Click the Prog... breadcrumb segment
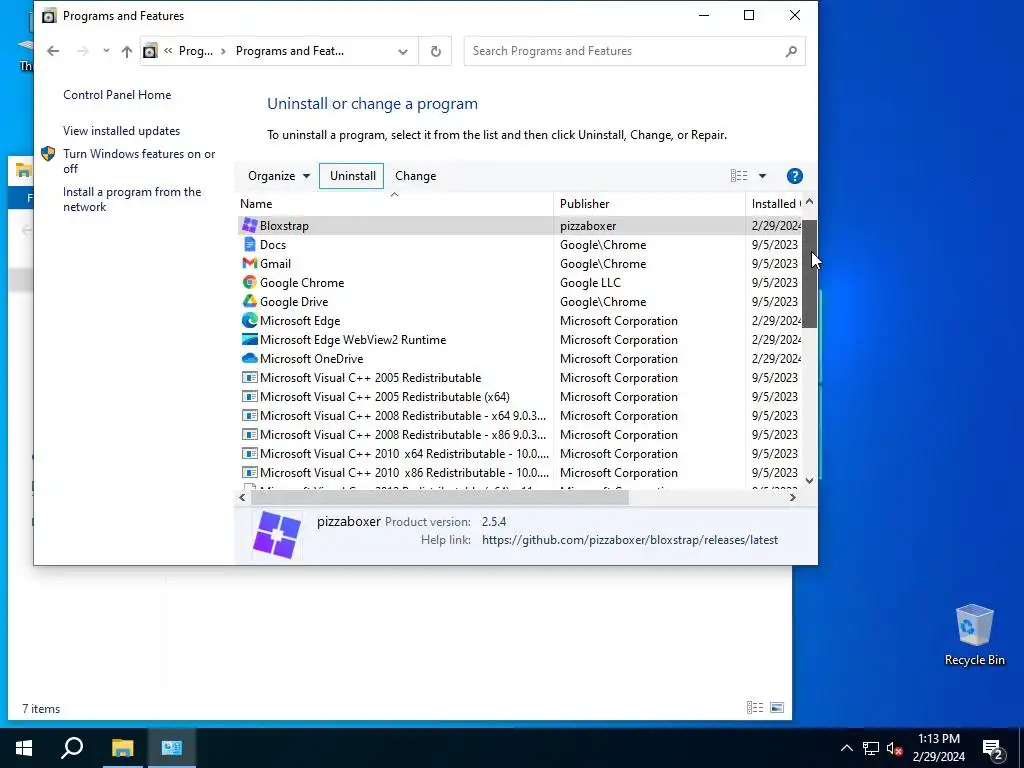1024x768 pixels. point(196,51)
